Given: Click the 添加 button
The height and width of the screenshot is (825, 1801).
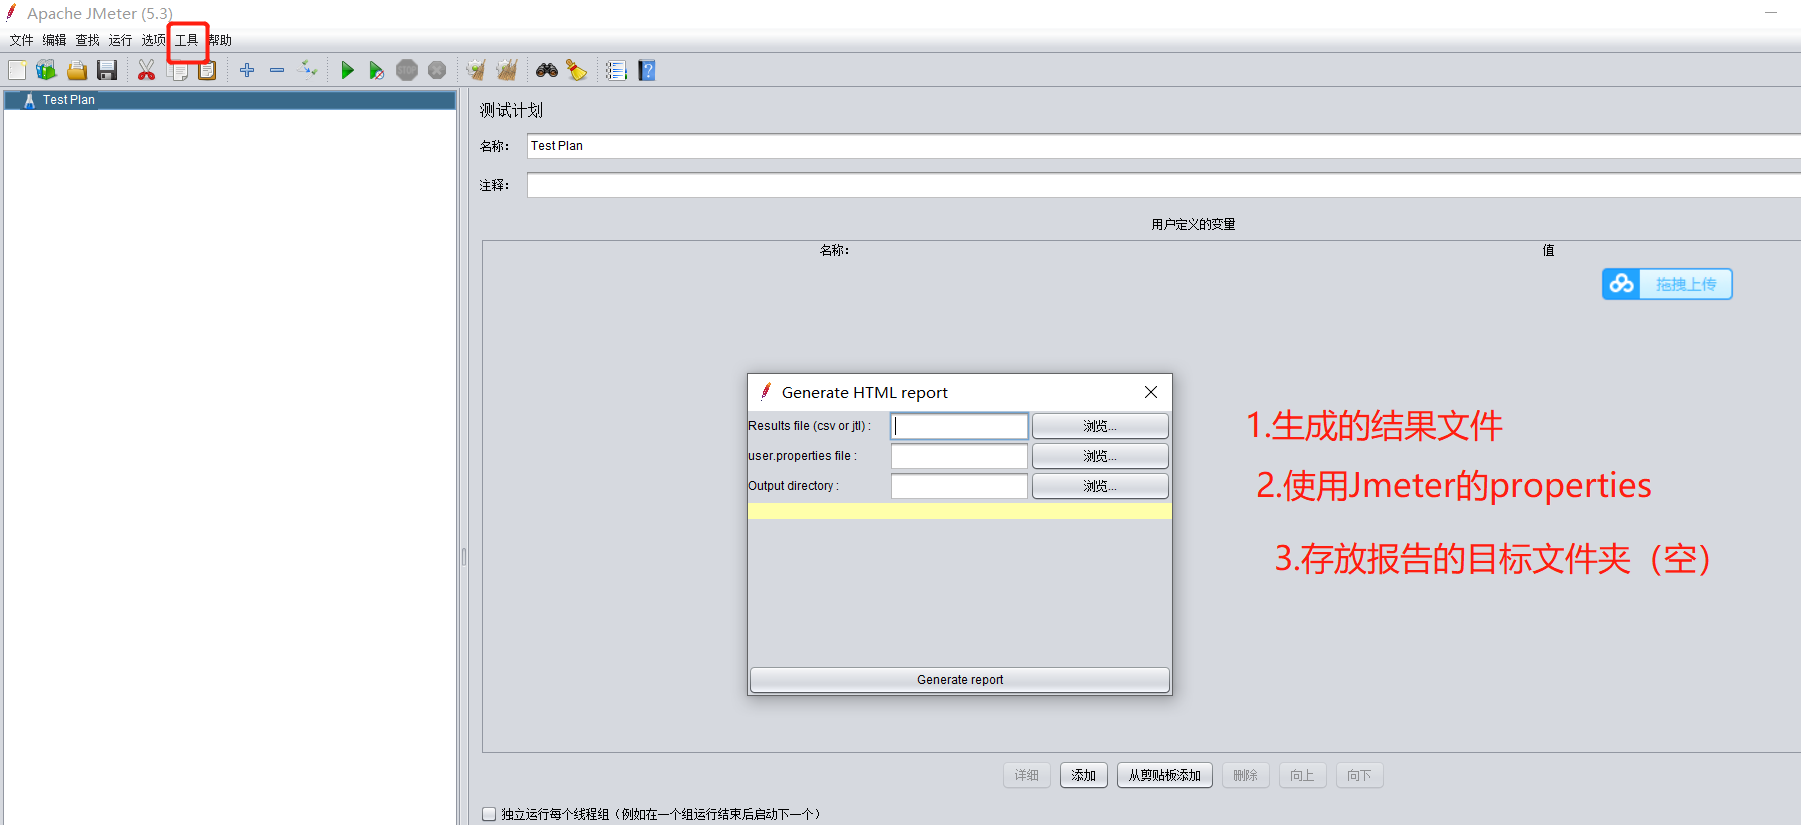Looking at the screenshot, I should [x=1084, y=775].
